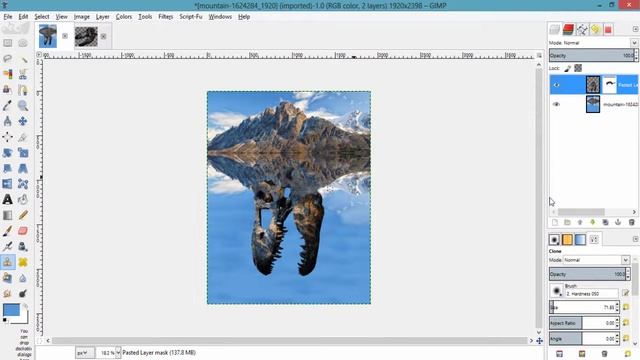Select the Paintbrush tool
Viewport: 640px width, 360px height.
7,231
